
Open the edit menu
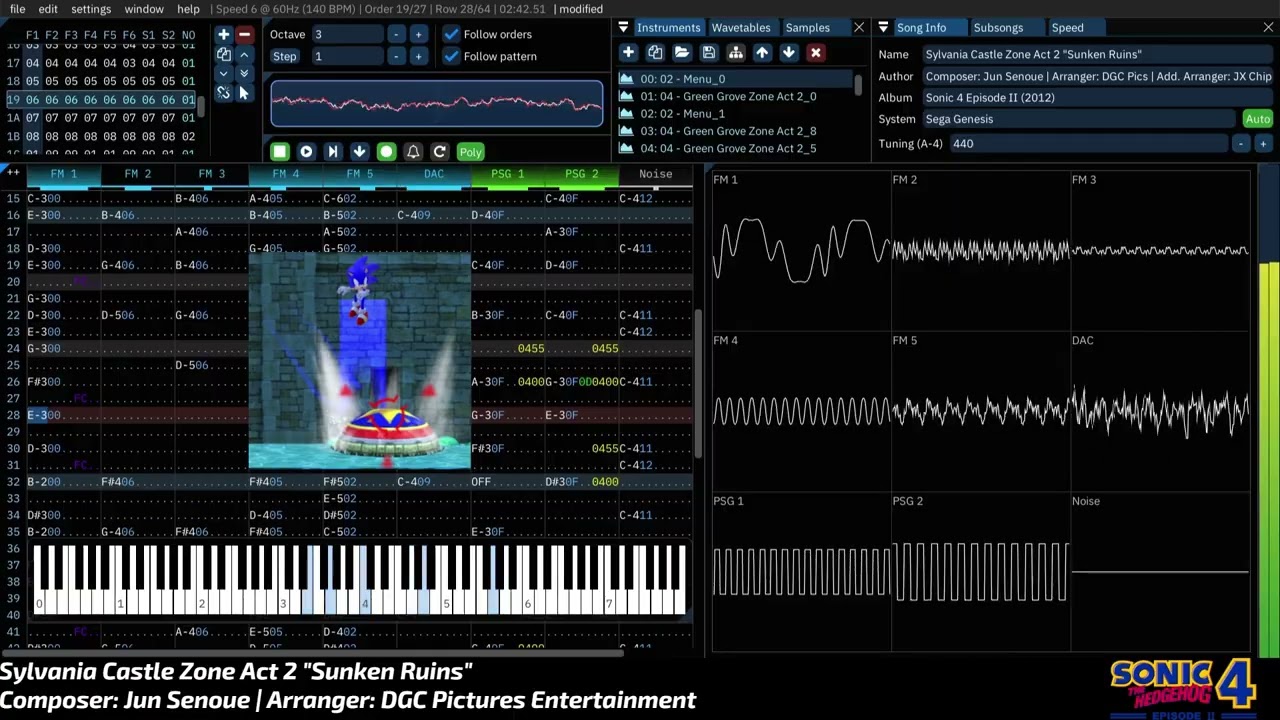pos(48,9)
